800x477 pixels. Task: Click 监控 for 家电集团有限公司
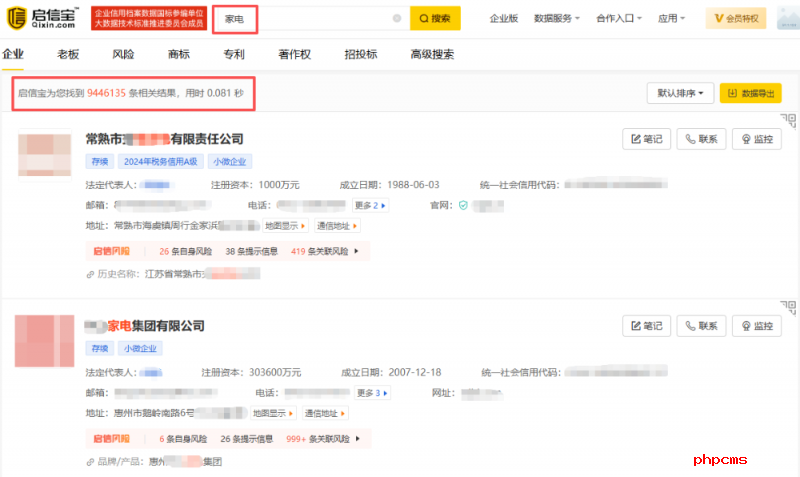pyautogui.click(x=757, y=326)
